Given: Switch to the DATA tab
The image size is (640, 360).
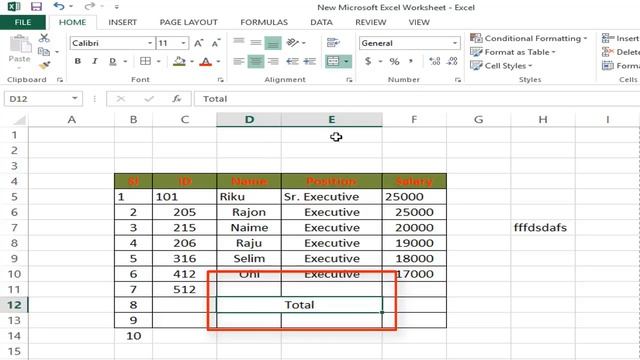Looking at the screenshot, I should [x=321, y=22].
